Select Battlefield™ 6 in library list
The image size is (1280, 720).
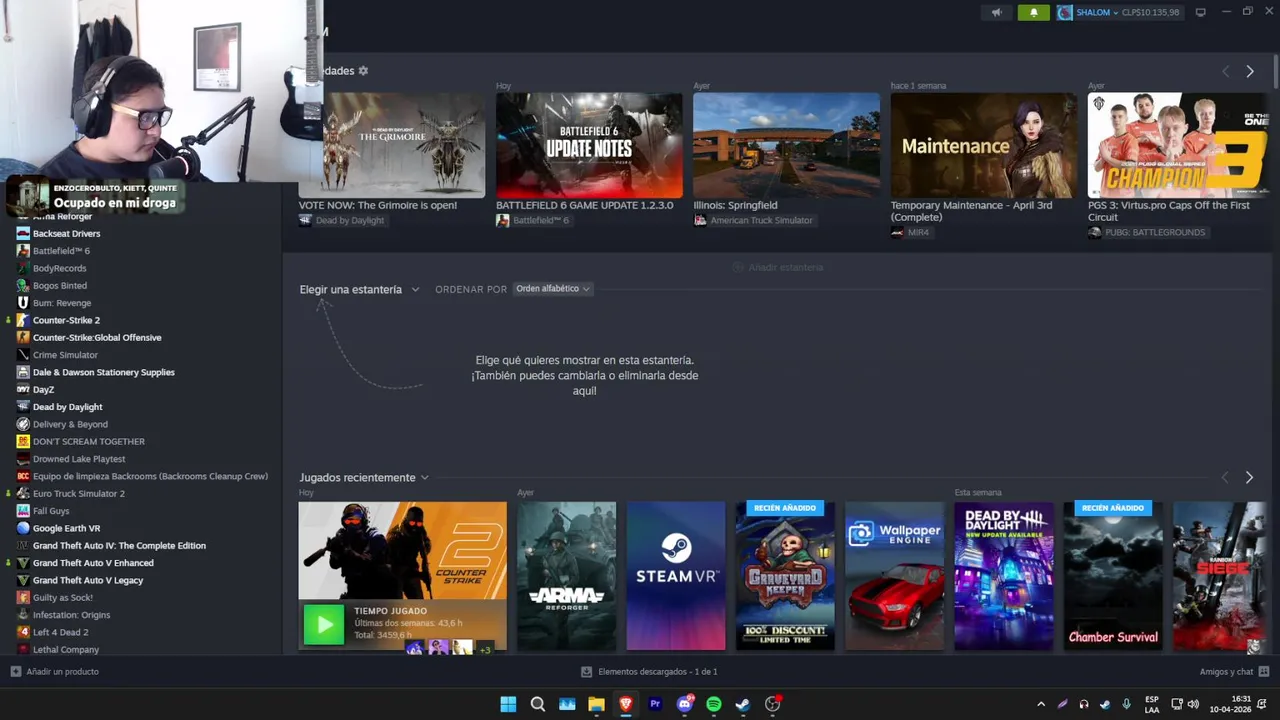(x=61, y=251)
